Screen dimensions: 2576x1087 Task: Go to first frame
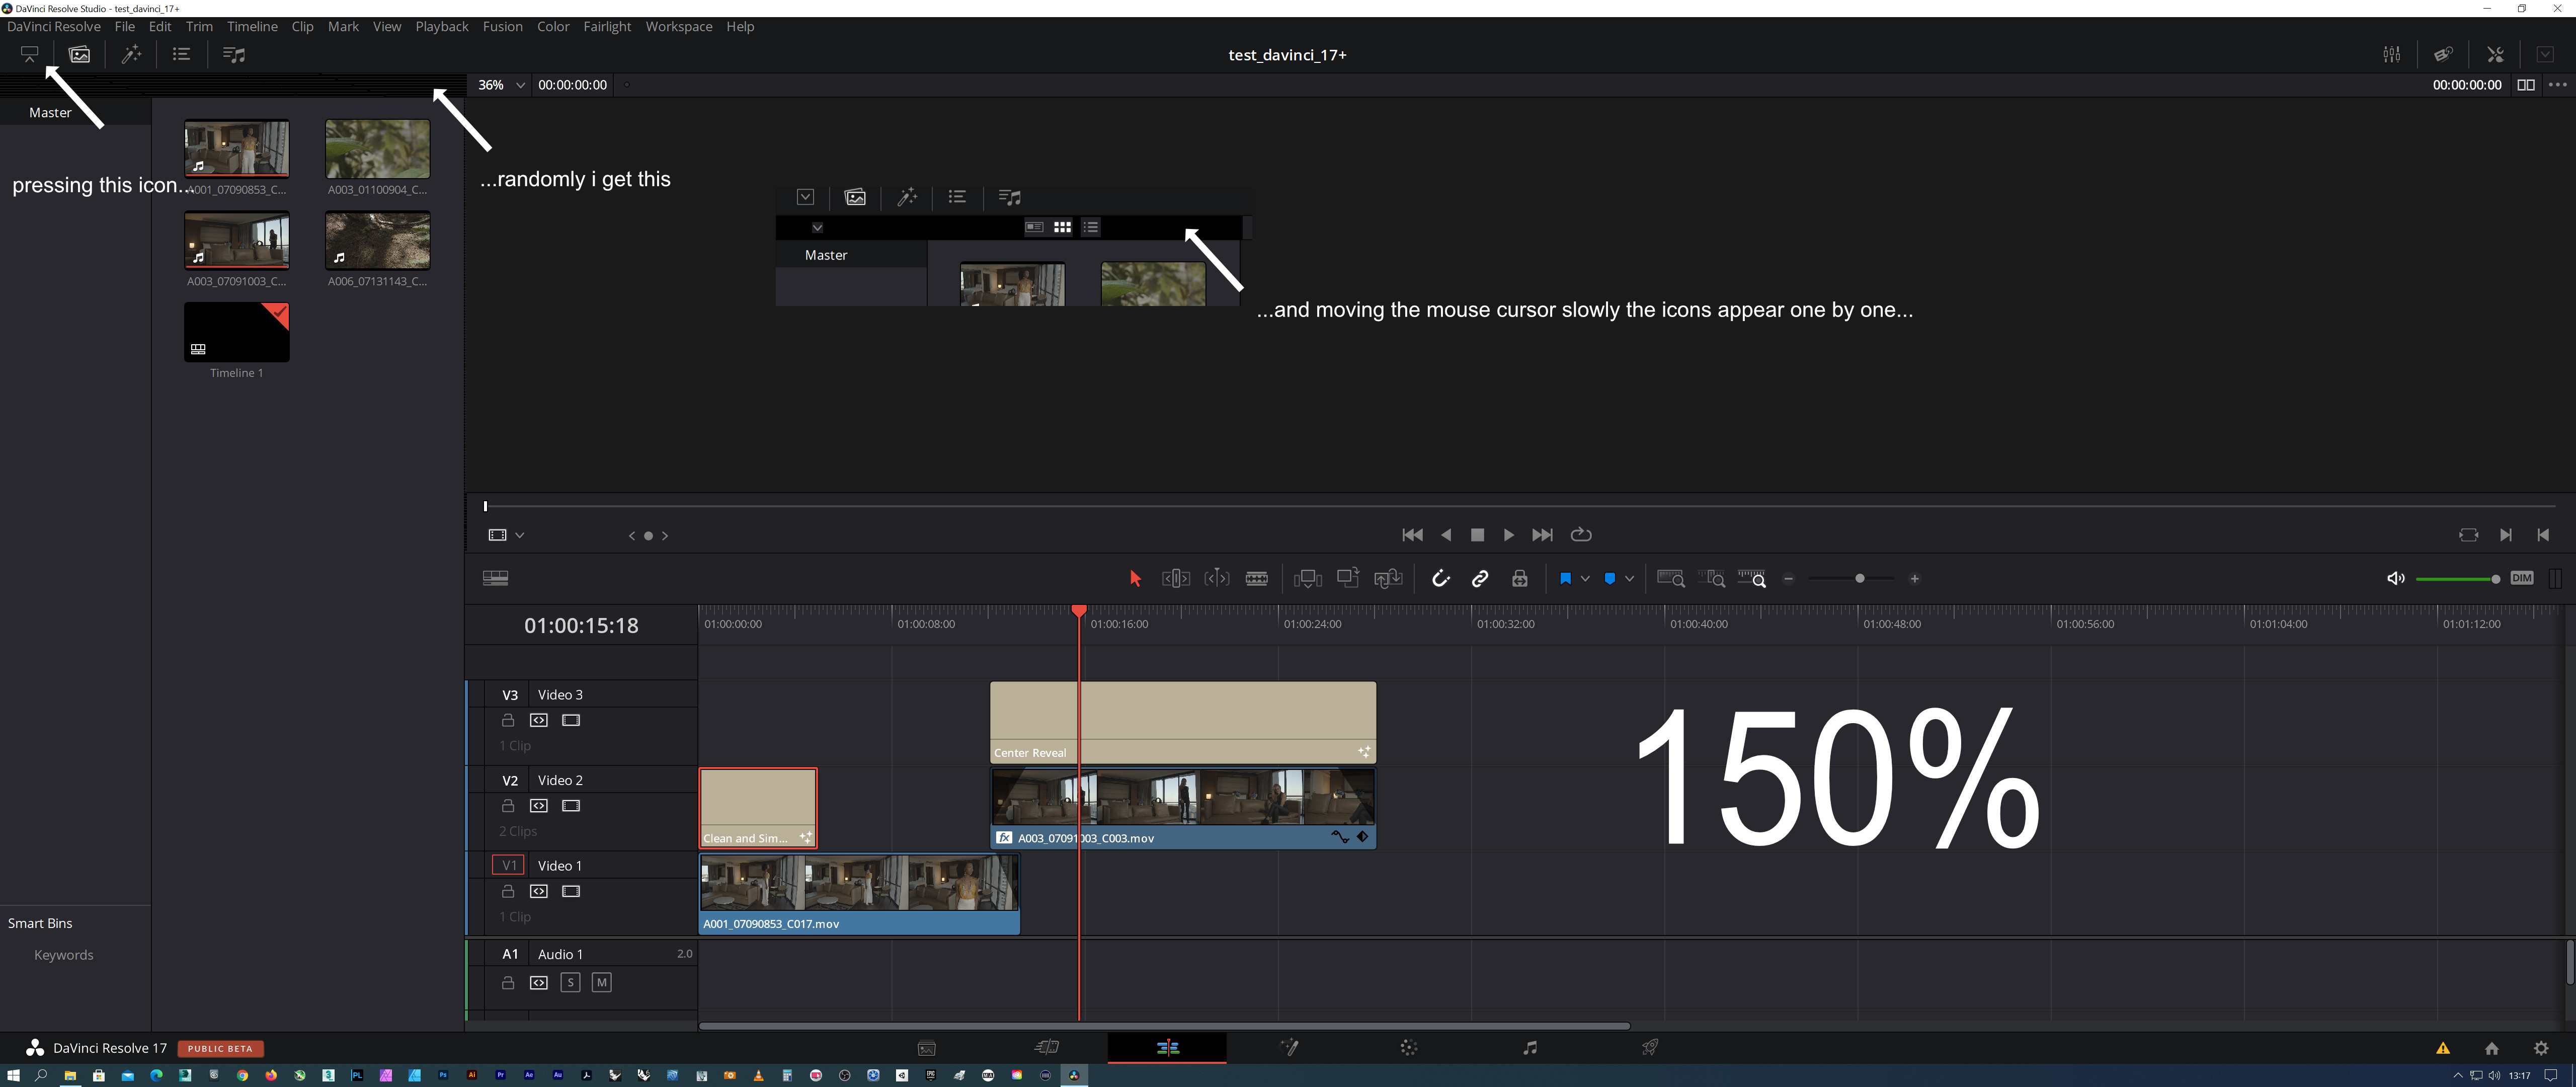pos(1412,535)
